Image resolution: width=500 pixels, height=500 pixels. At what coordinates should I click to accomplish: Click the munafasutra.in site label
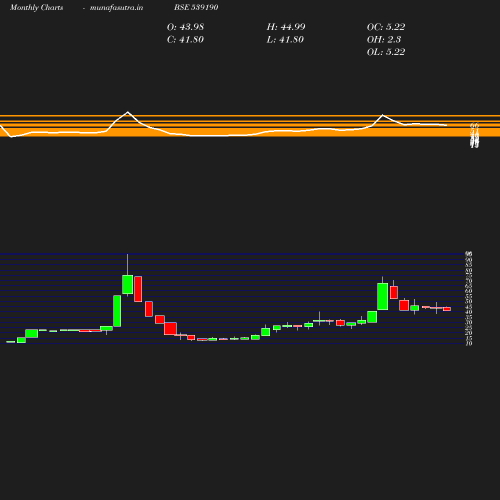[x=116, y=8]
